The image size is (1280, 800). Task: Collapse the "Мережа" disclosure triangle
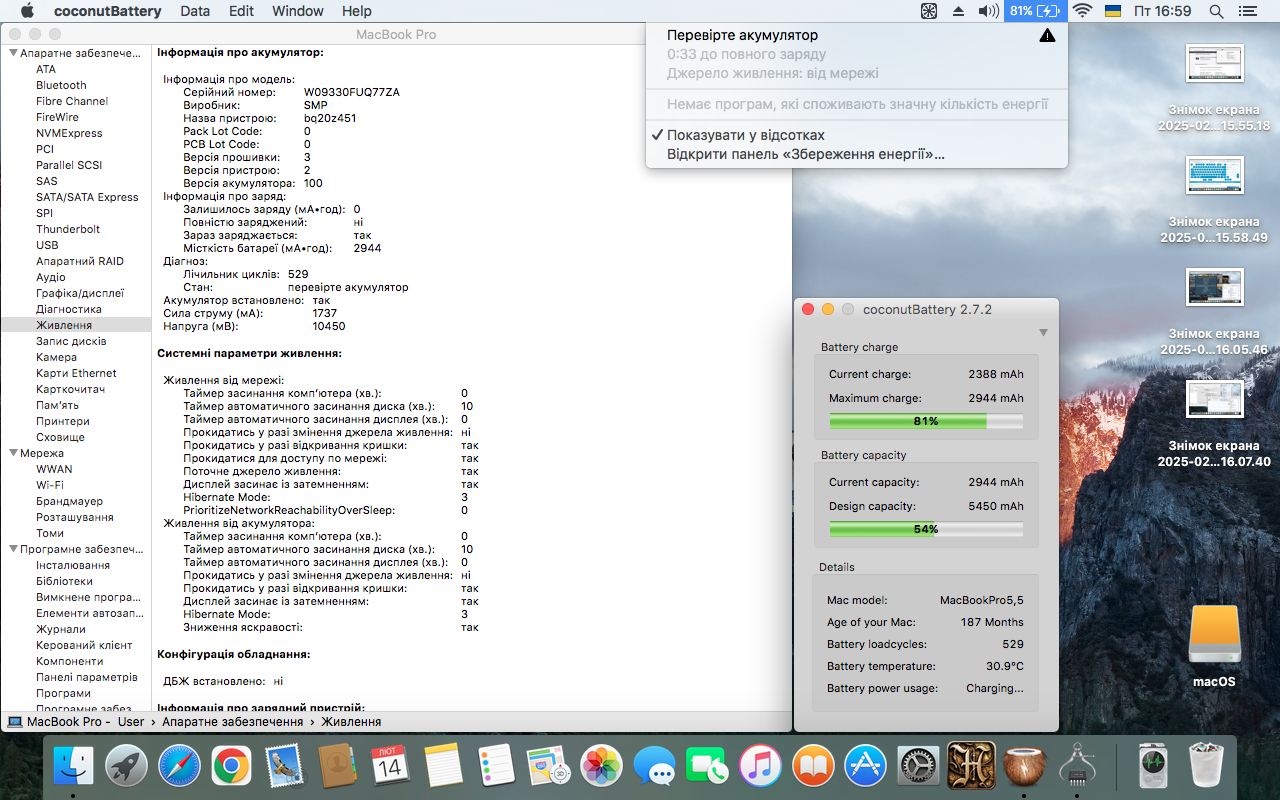click(x=12, y=453)
